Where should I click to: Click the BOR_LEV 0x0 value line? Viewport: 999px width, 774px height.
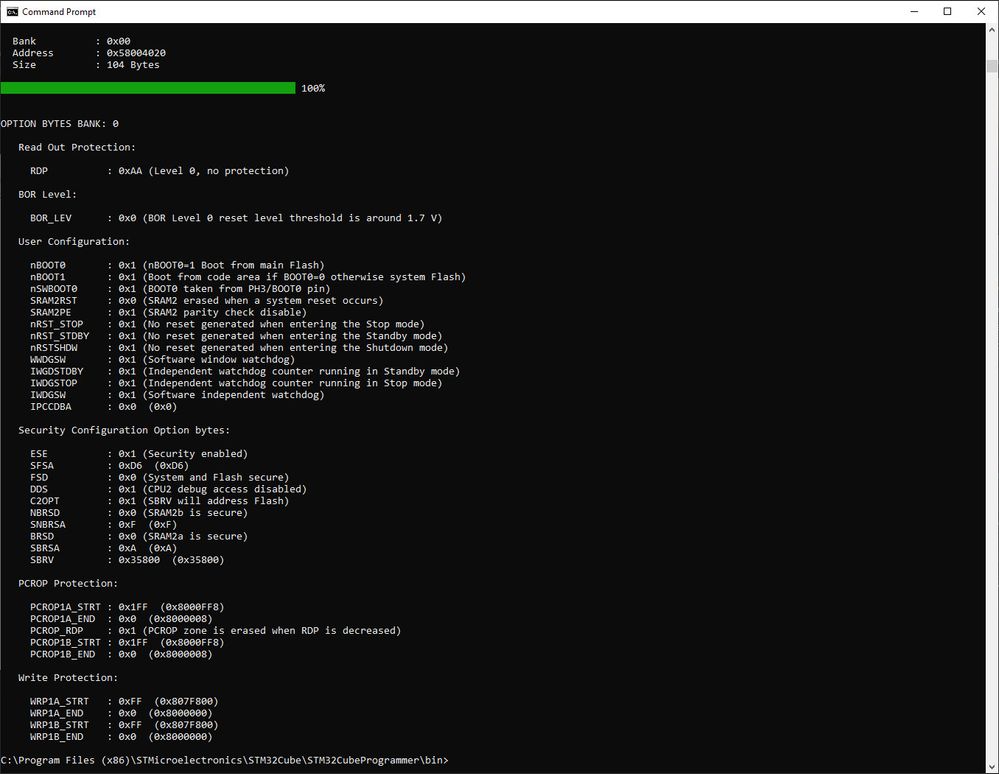(236, 218)
